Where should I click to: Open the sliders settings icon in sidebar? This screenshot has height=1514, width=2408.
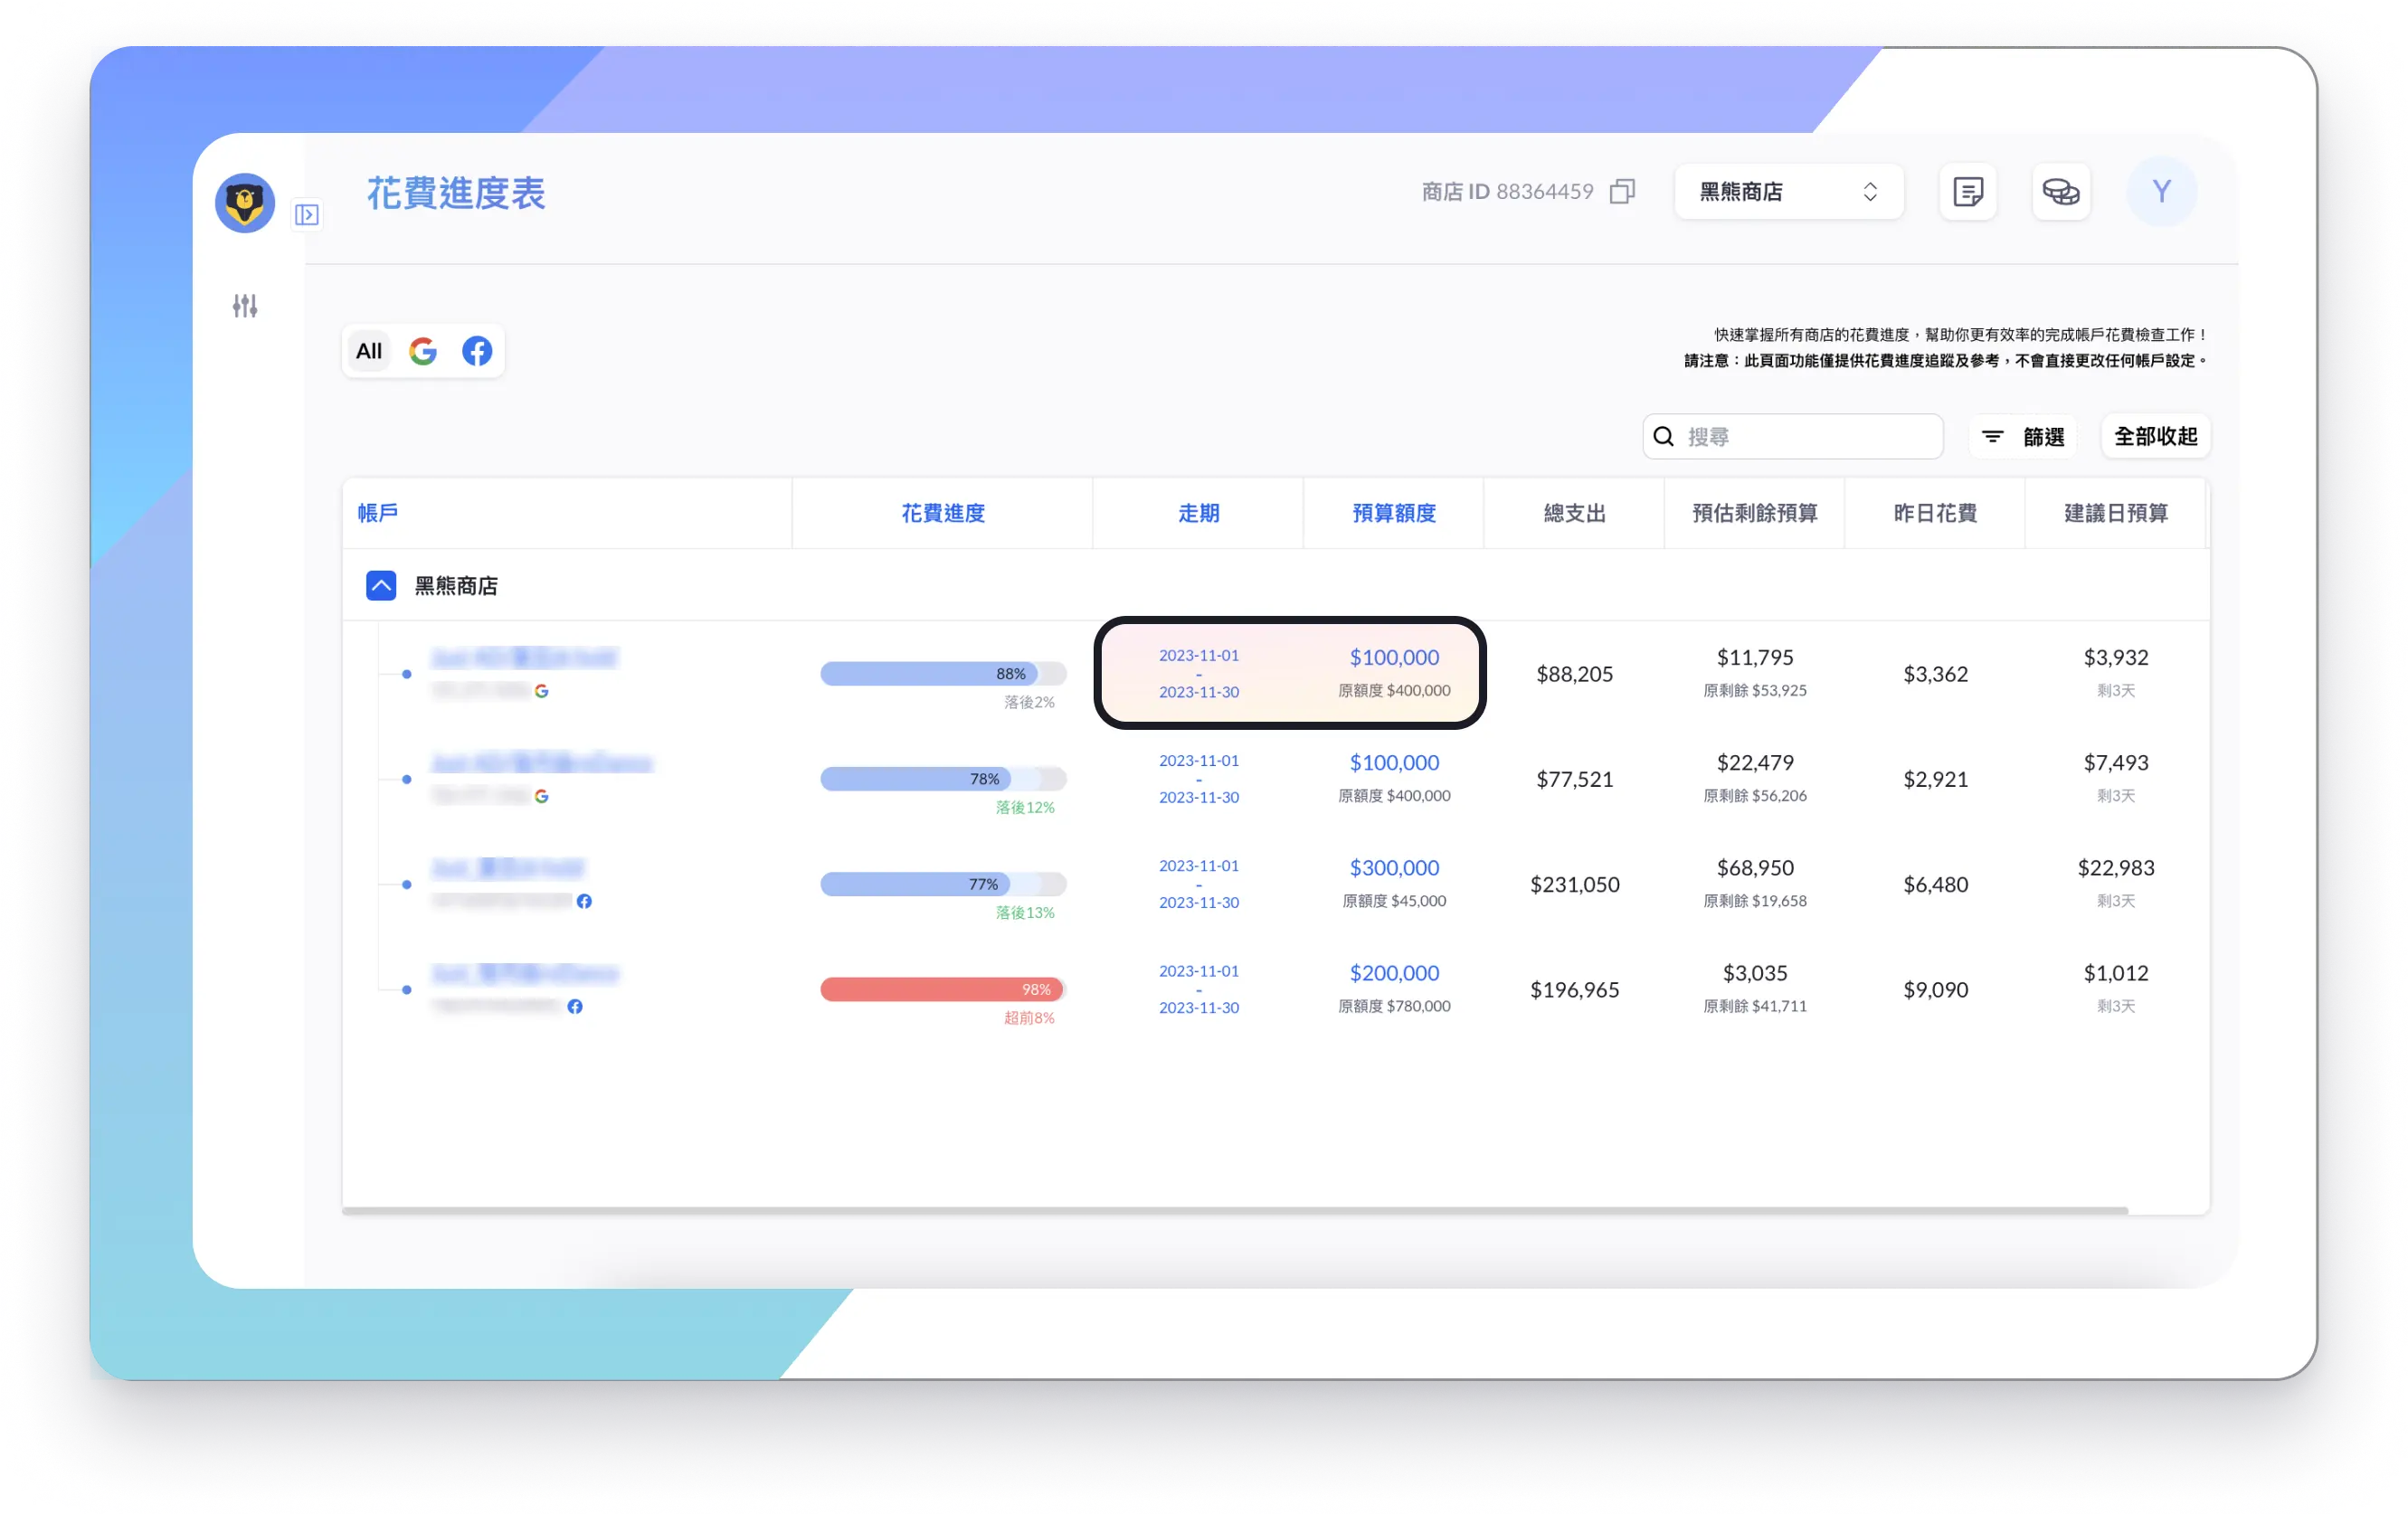tap(245, 306)
